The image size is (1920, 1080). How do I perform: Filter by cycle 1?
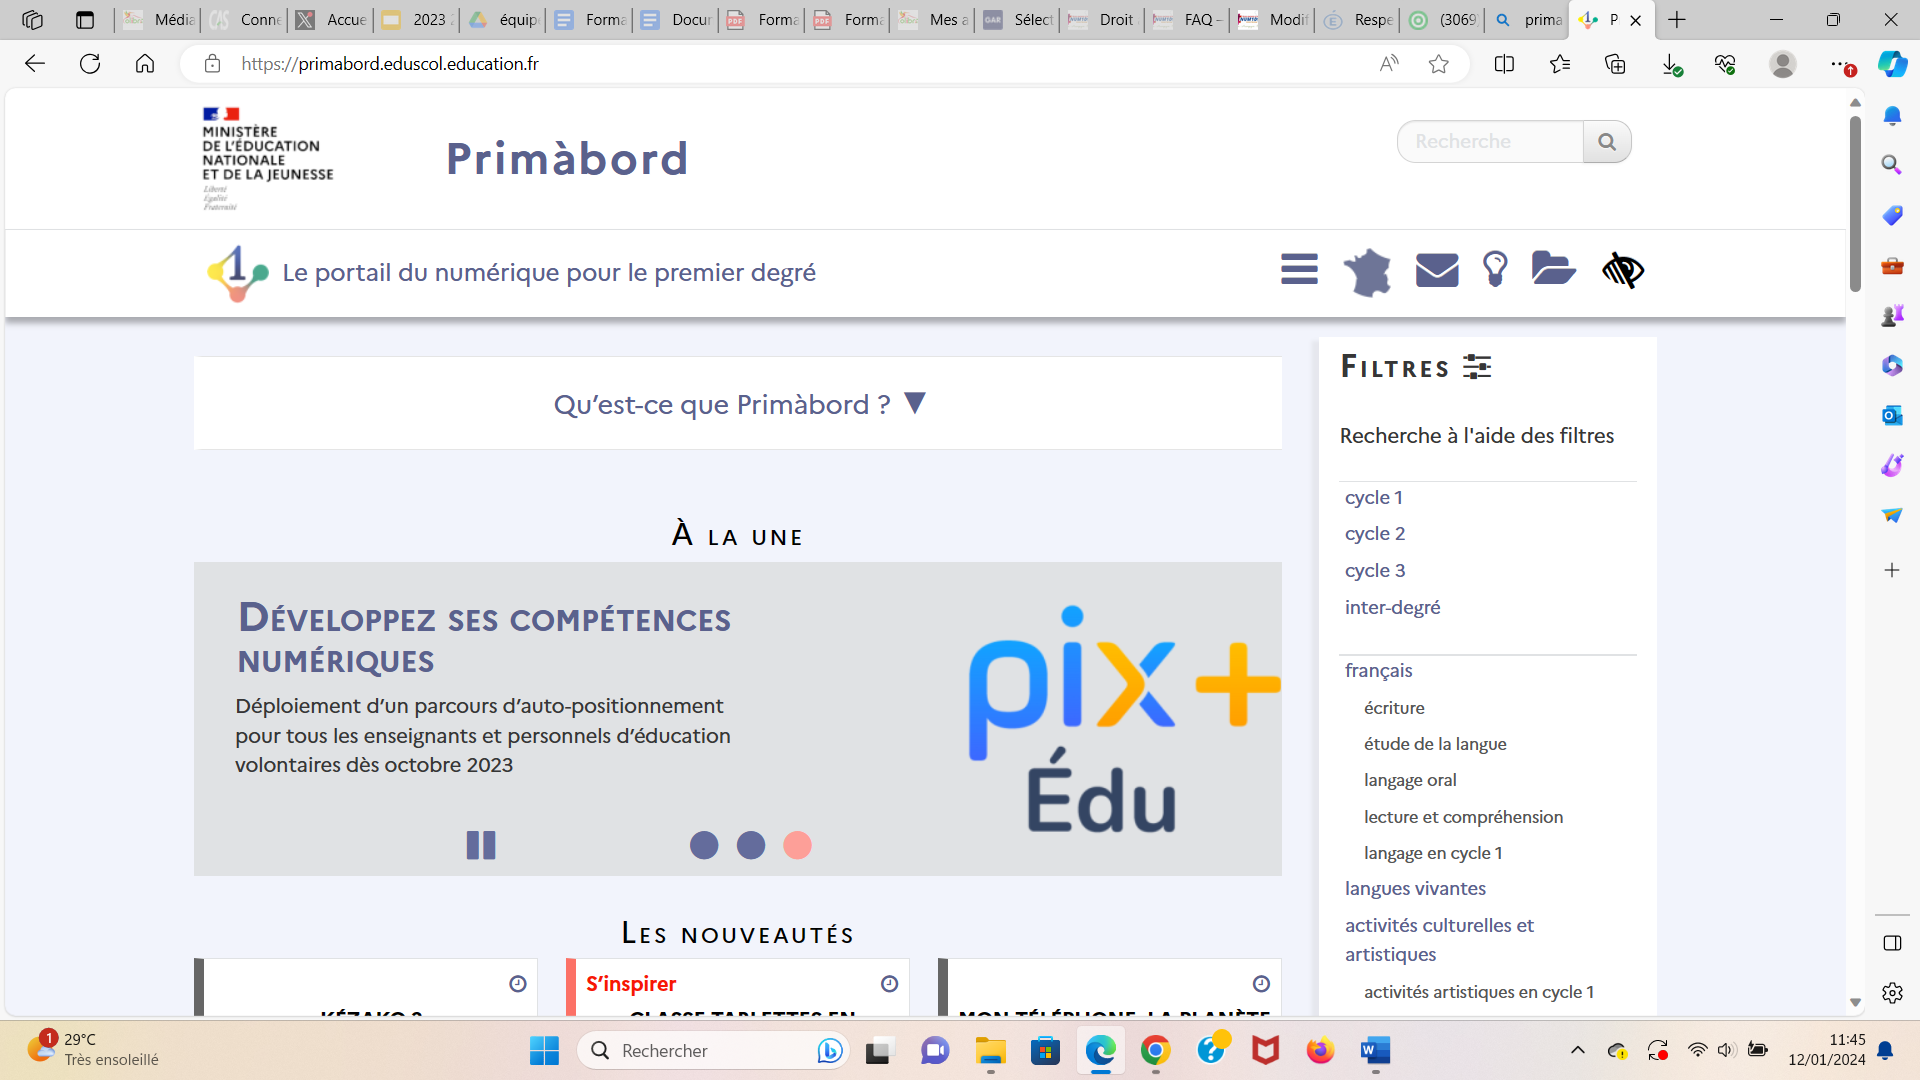[x=1374, y=497]
